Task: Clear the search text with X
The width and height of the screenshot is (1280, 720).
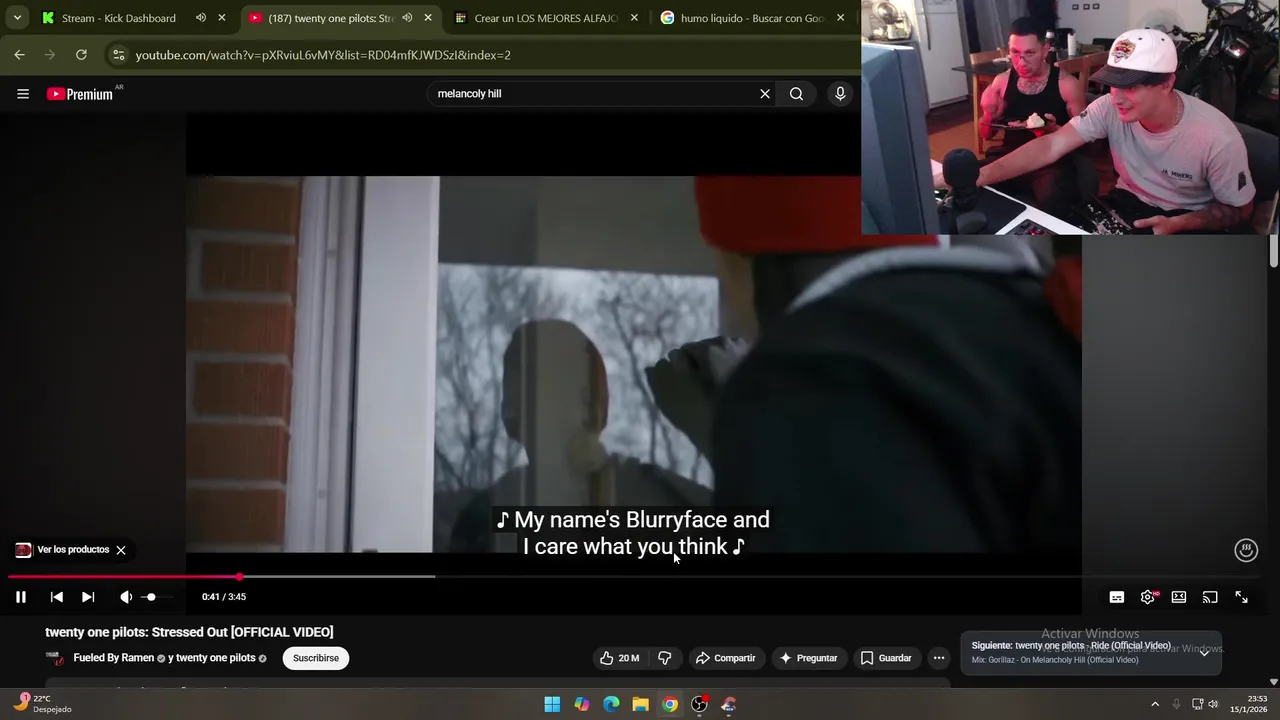Action: coord(765,94)
